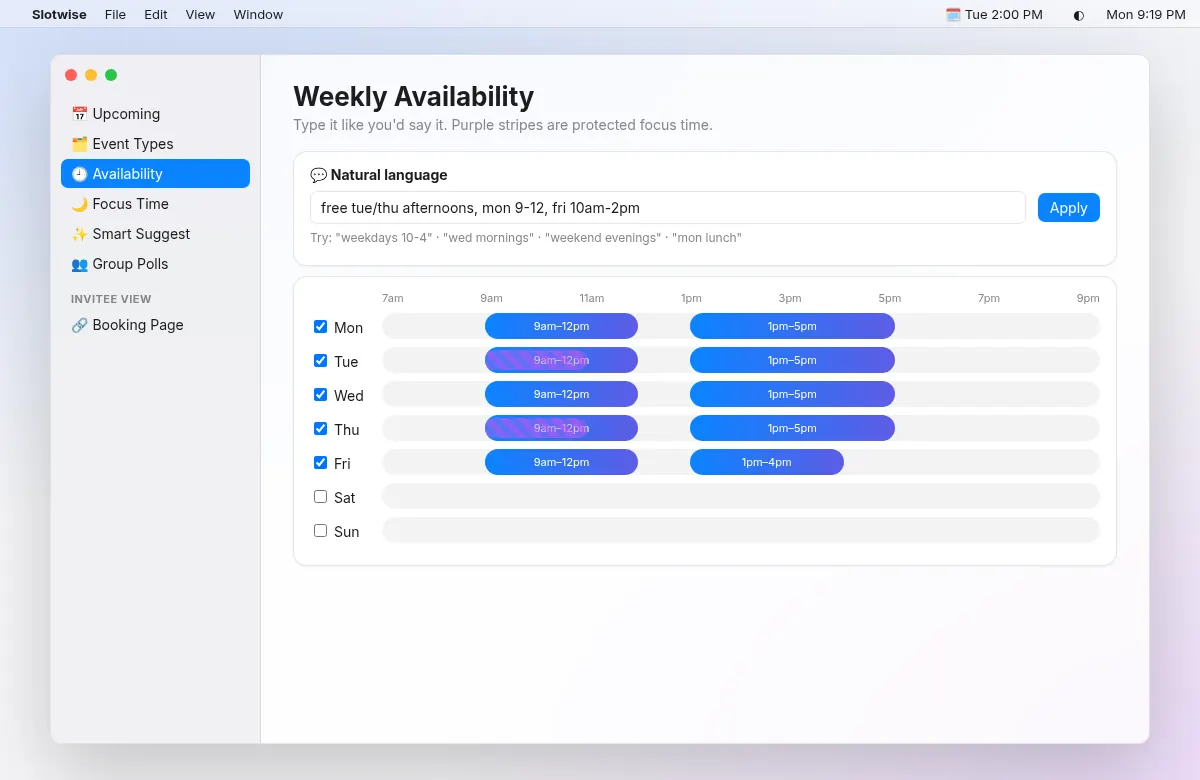
Task: Select Thursday's striped 9am–12pm focus block
Action: 561,428
